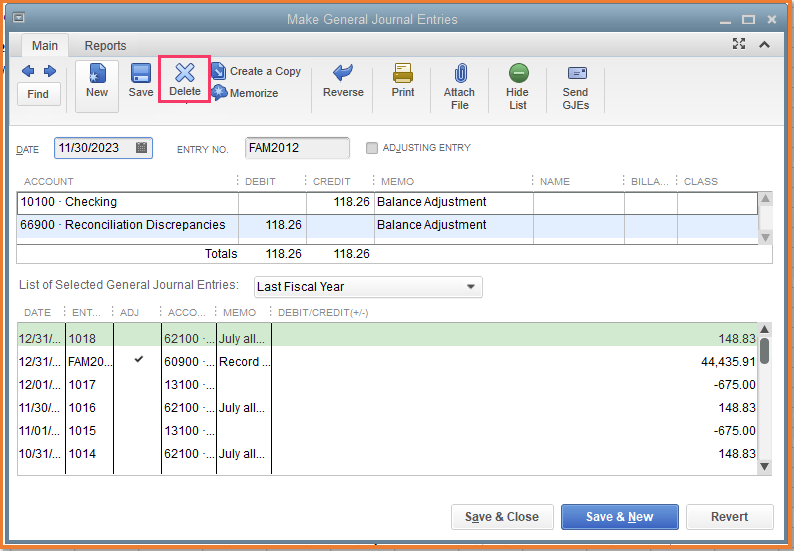Click the Revert button
Image resolution: width=794 pixels, height=551 pixels.
click(x=729, y=517)
